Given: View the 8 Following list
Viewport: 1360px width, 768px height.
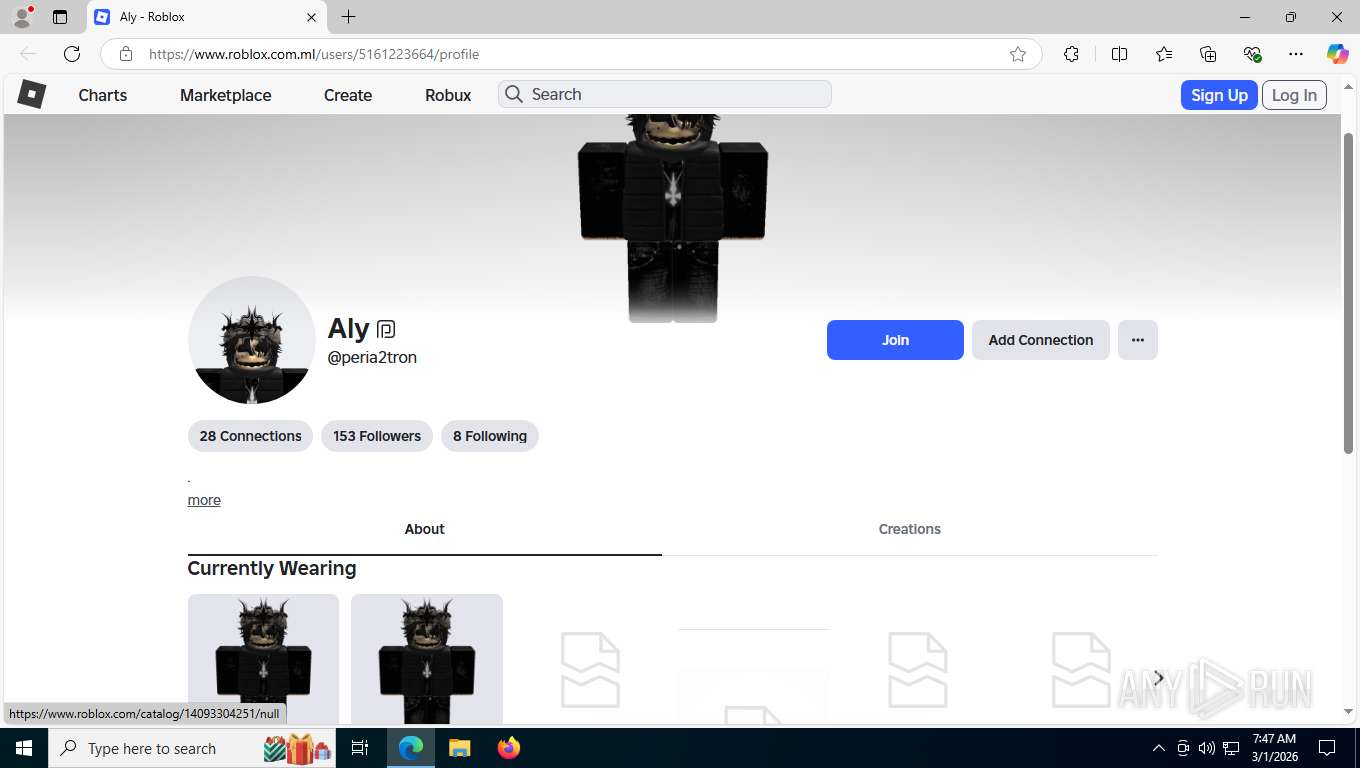Looking at the screenshot, I should (490, 436).
